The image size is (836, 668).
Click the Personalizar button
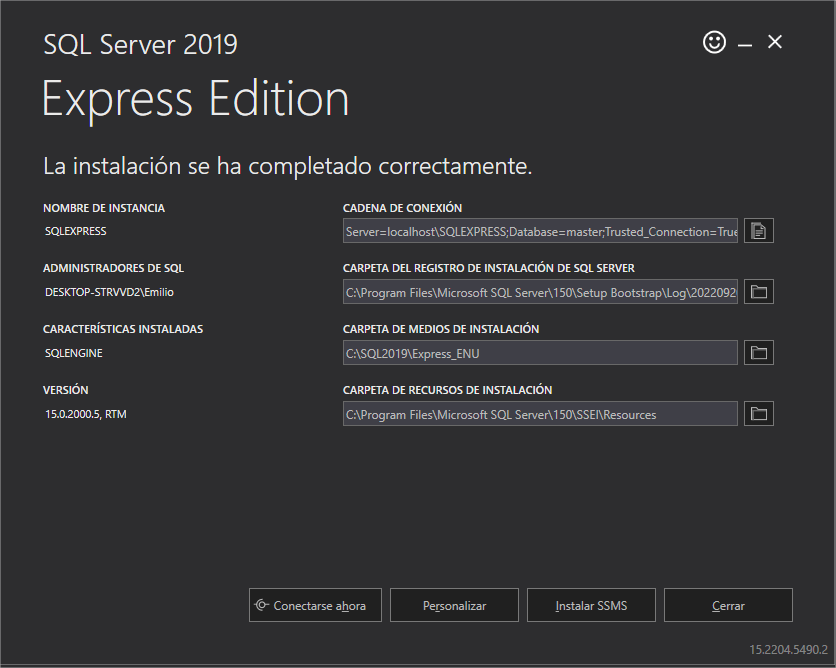tap(454, 605)
